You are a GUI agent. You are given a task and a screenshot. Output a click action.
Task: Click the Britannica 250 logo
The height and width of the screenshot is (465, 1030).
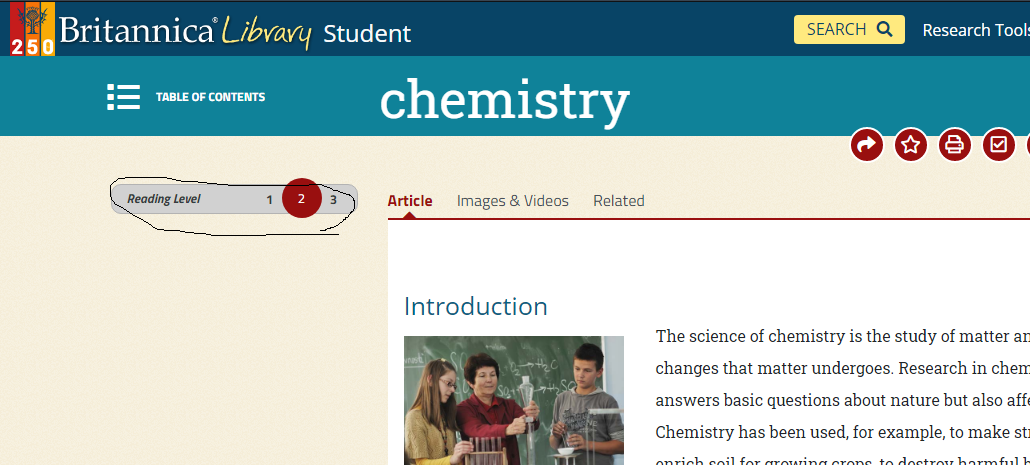pyautogui.click(x=33, y=29)
